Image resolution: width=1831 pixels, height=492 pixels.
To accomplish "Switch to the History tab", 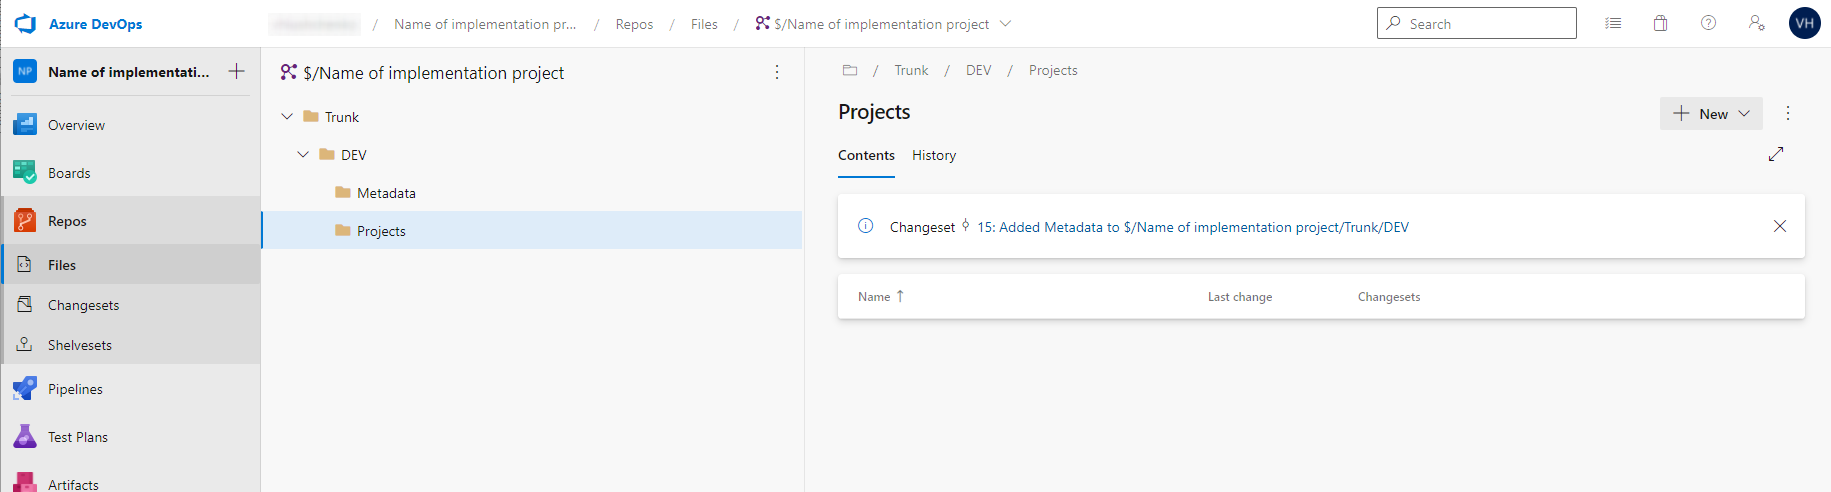I will tap(933, 155).
